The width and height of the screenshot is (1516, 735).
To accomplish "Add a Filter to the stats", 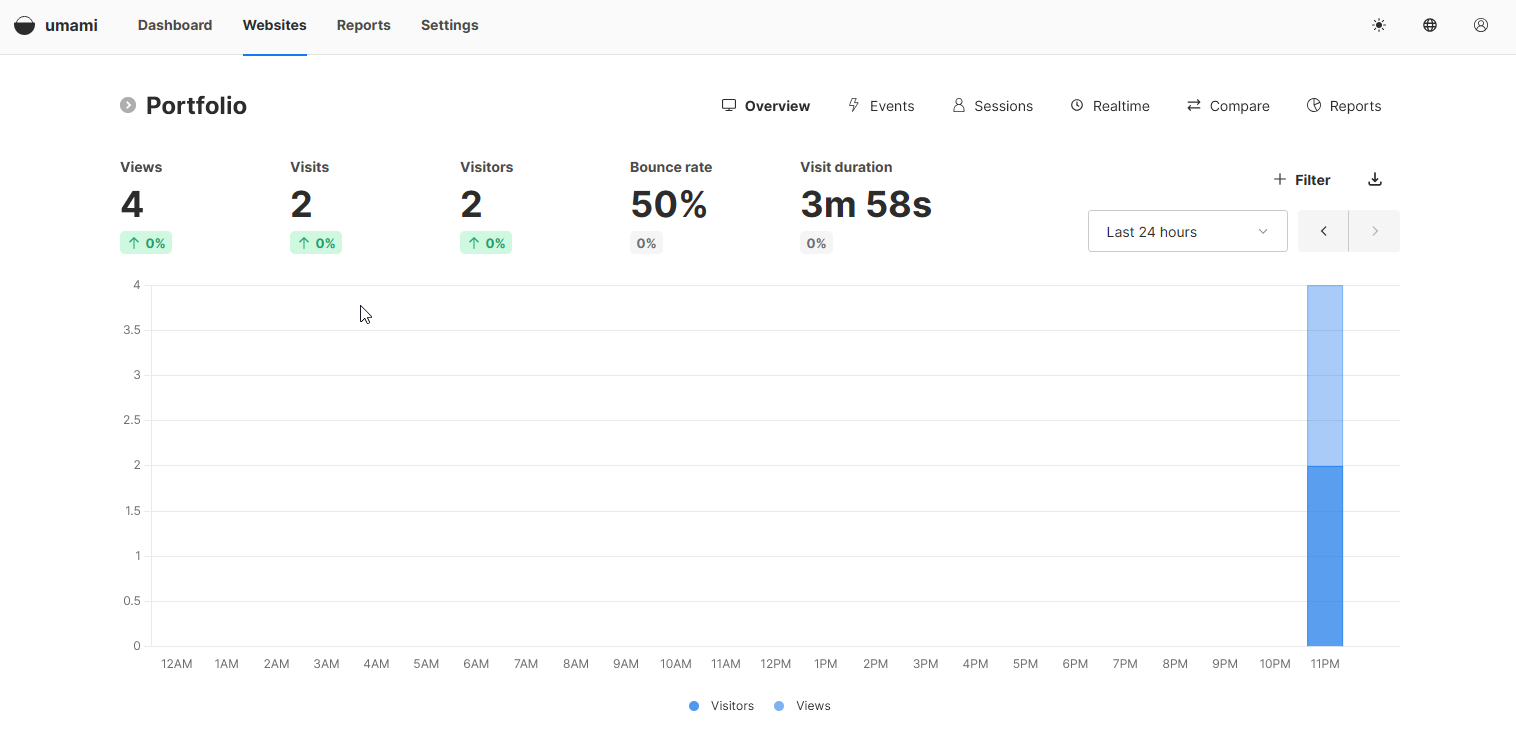I will click(1301, 180).
